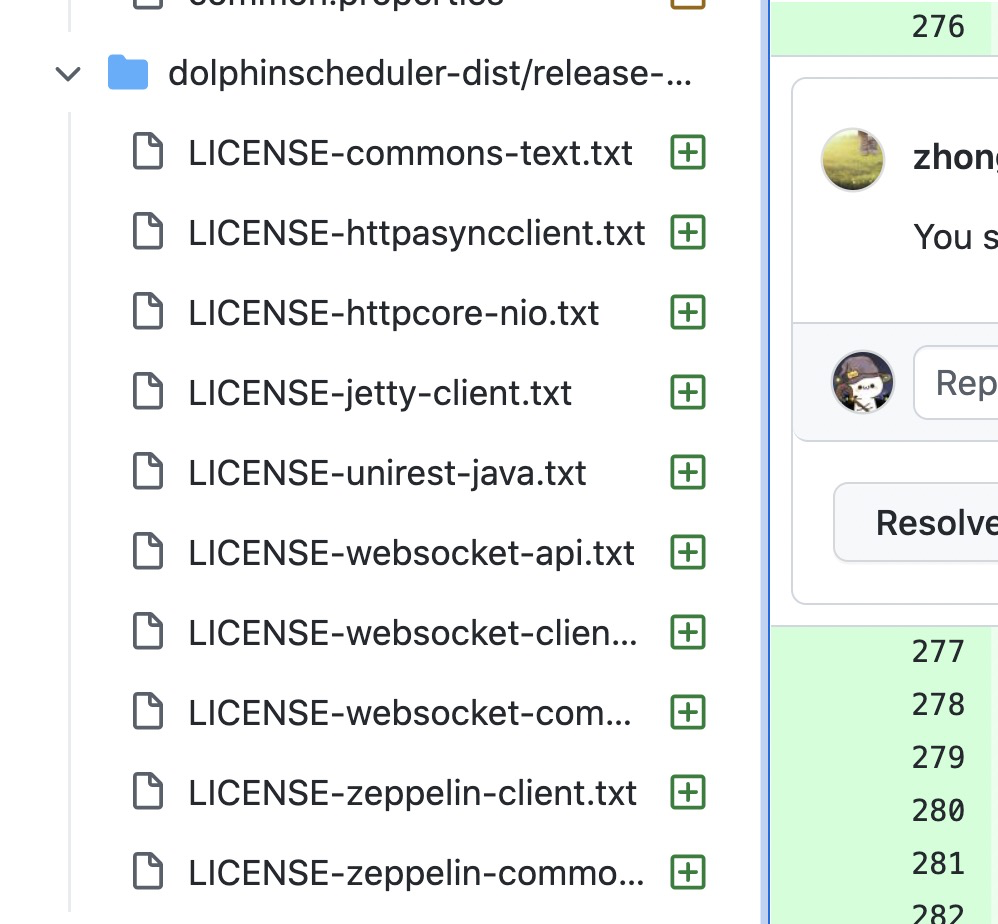Image resolution: width=998 pixels, height=924 pixels.
Task: Open the zhong commenter's avatar
Action: click(853, 159)
